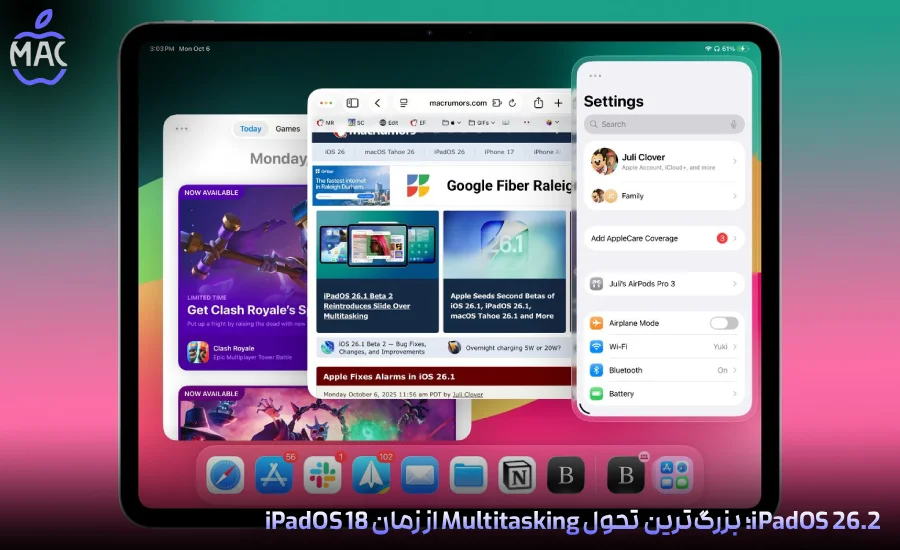Image resolution: width=900 pixels, height=550 pixels.
Task: Open App Store dock icon with 56 badge
Action: [x=274, y=475]
